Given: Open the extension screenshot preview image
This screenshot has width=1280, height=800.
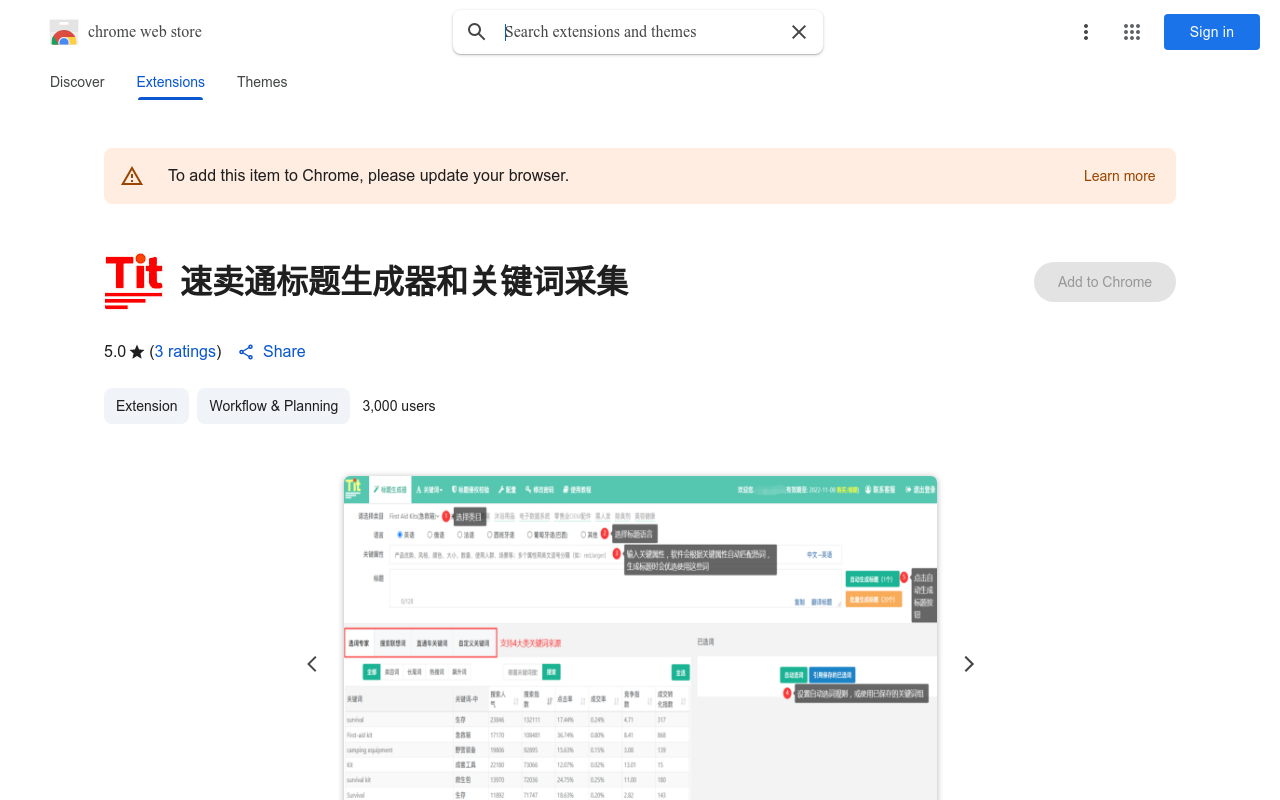Looking at the screenshot, I should pos(640,638).
